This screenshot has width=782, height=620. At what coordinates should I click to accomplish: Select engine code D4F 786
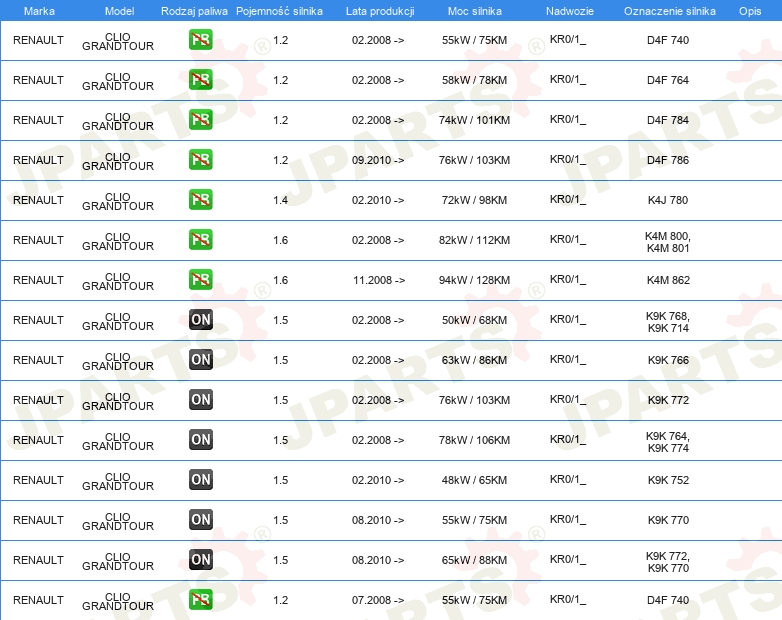pos(668,160)
